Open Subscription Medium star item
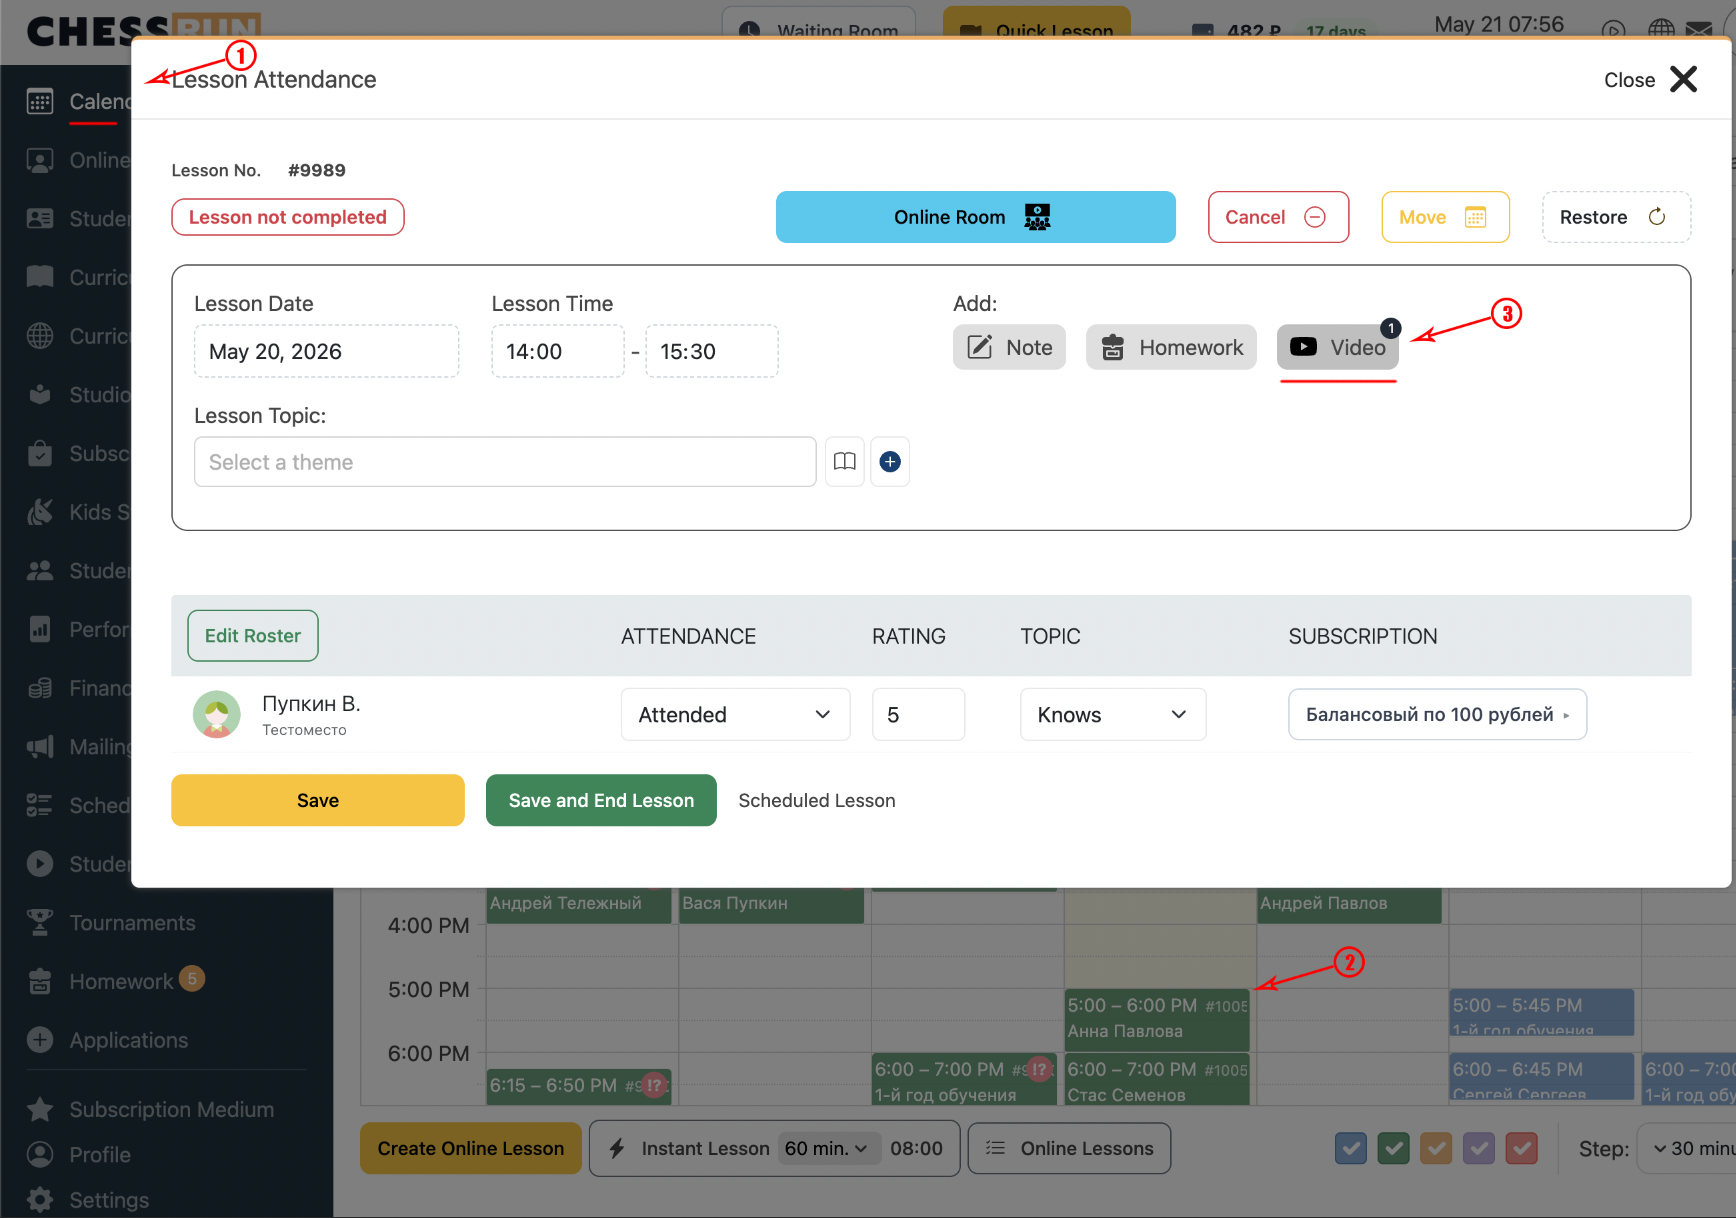 tap(150, 1109)
